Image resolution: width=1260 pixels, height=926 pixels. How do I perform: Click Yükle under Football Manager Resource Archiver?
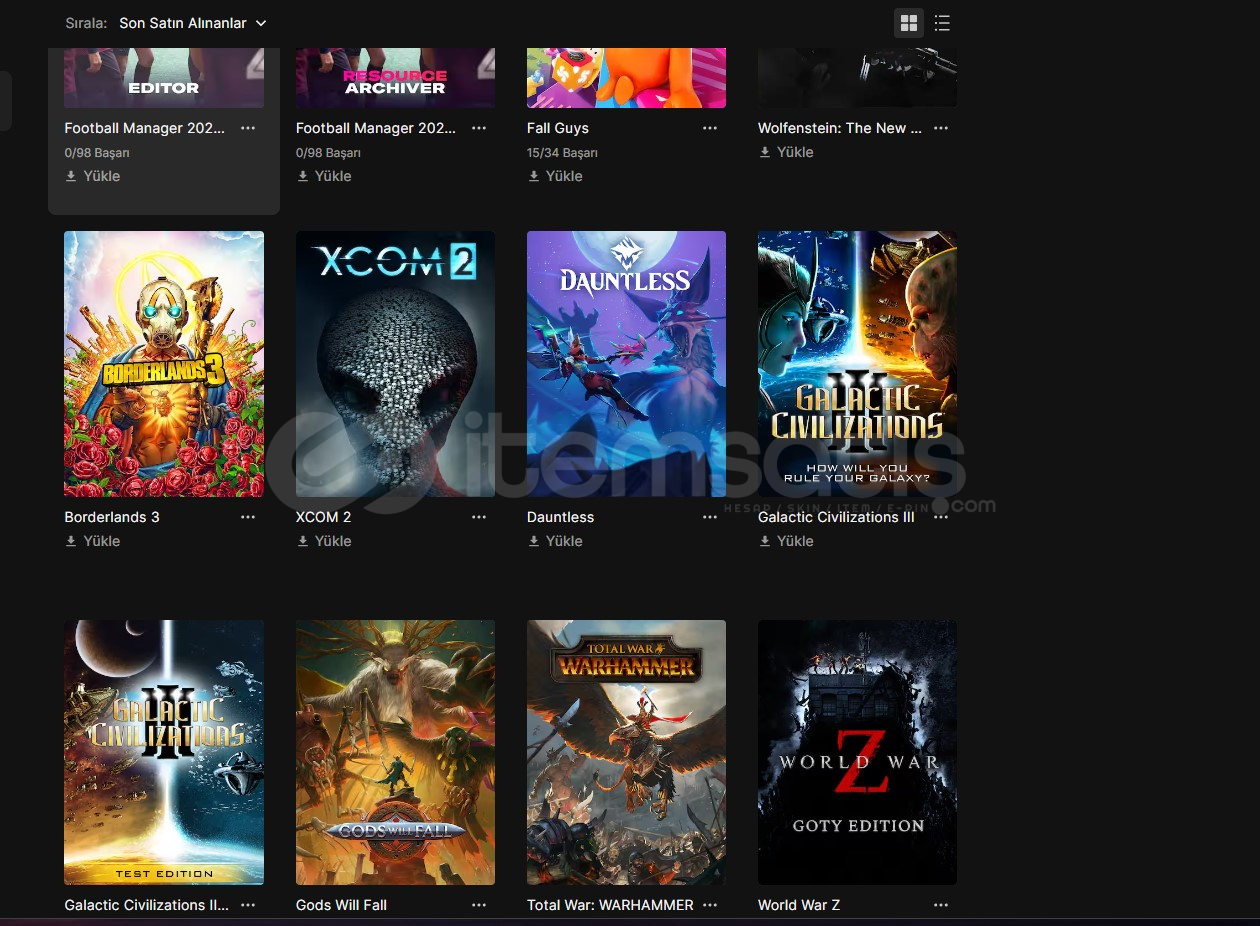[324, 176]
